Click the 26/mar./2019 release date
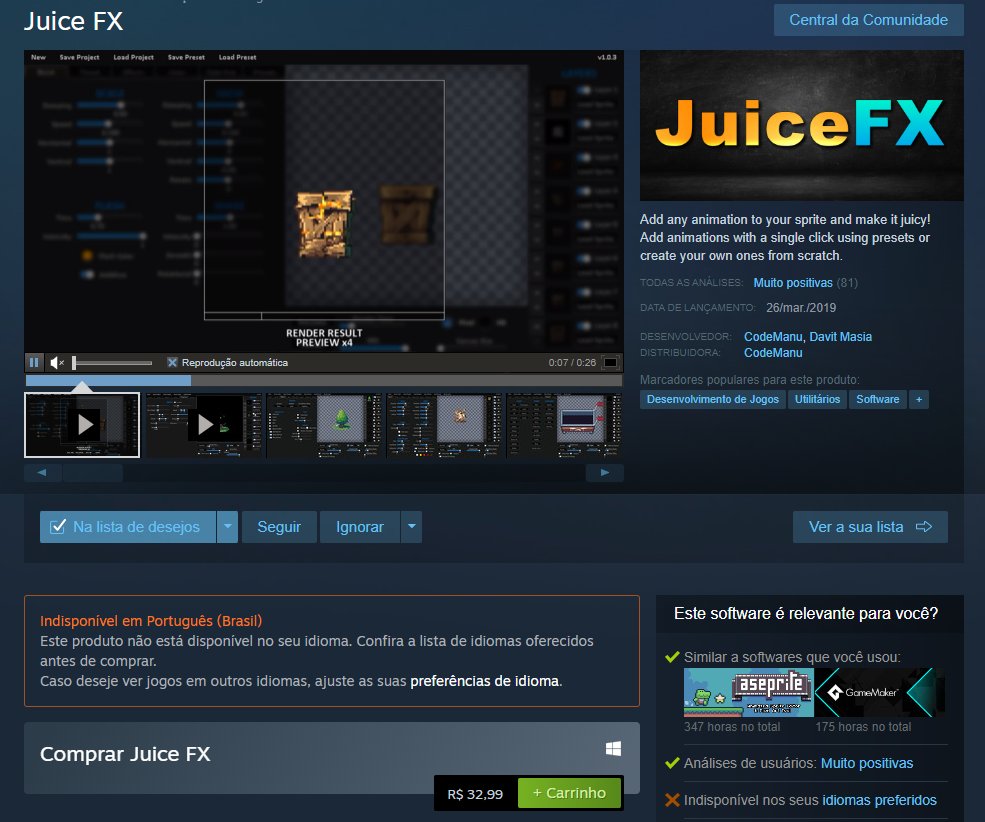Screen dimensions: 985x822 coord(801,308)
